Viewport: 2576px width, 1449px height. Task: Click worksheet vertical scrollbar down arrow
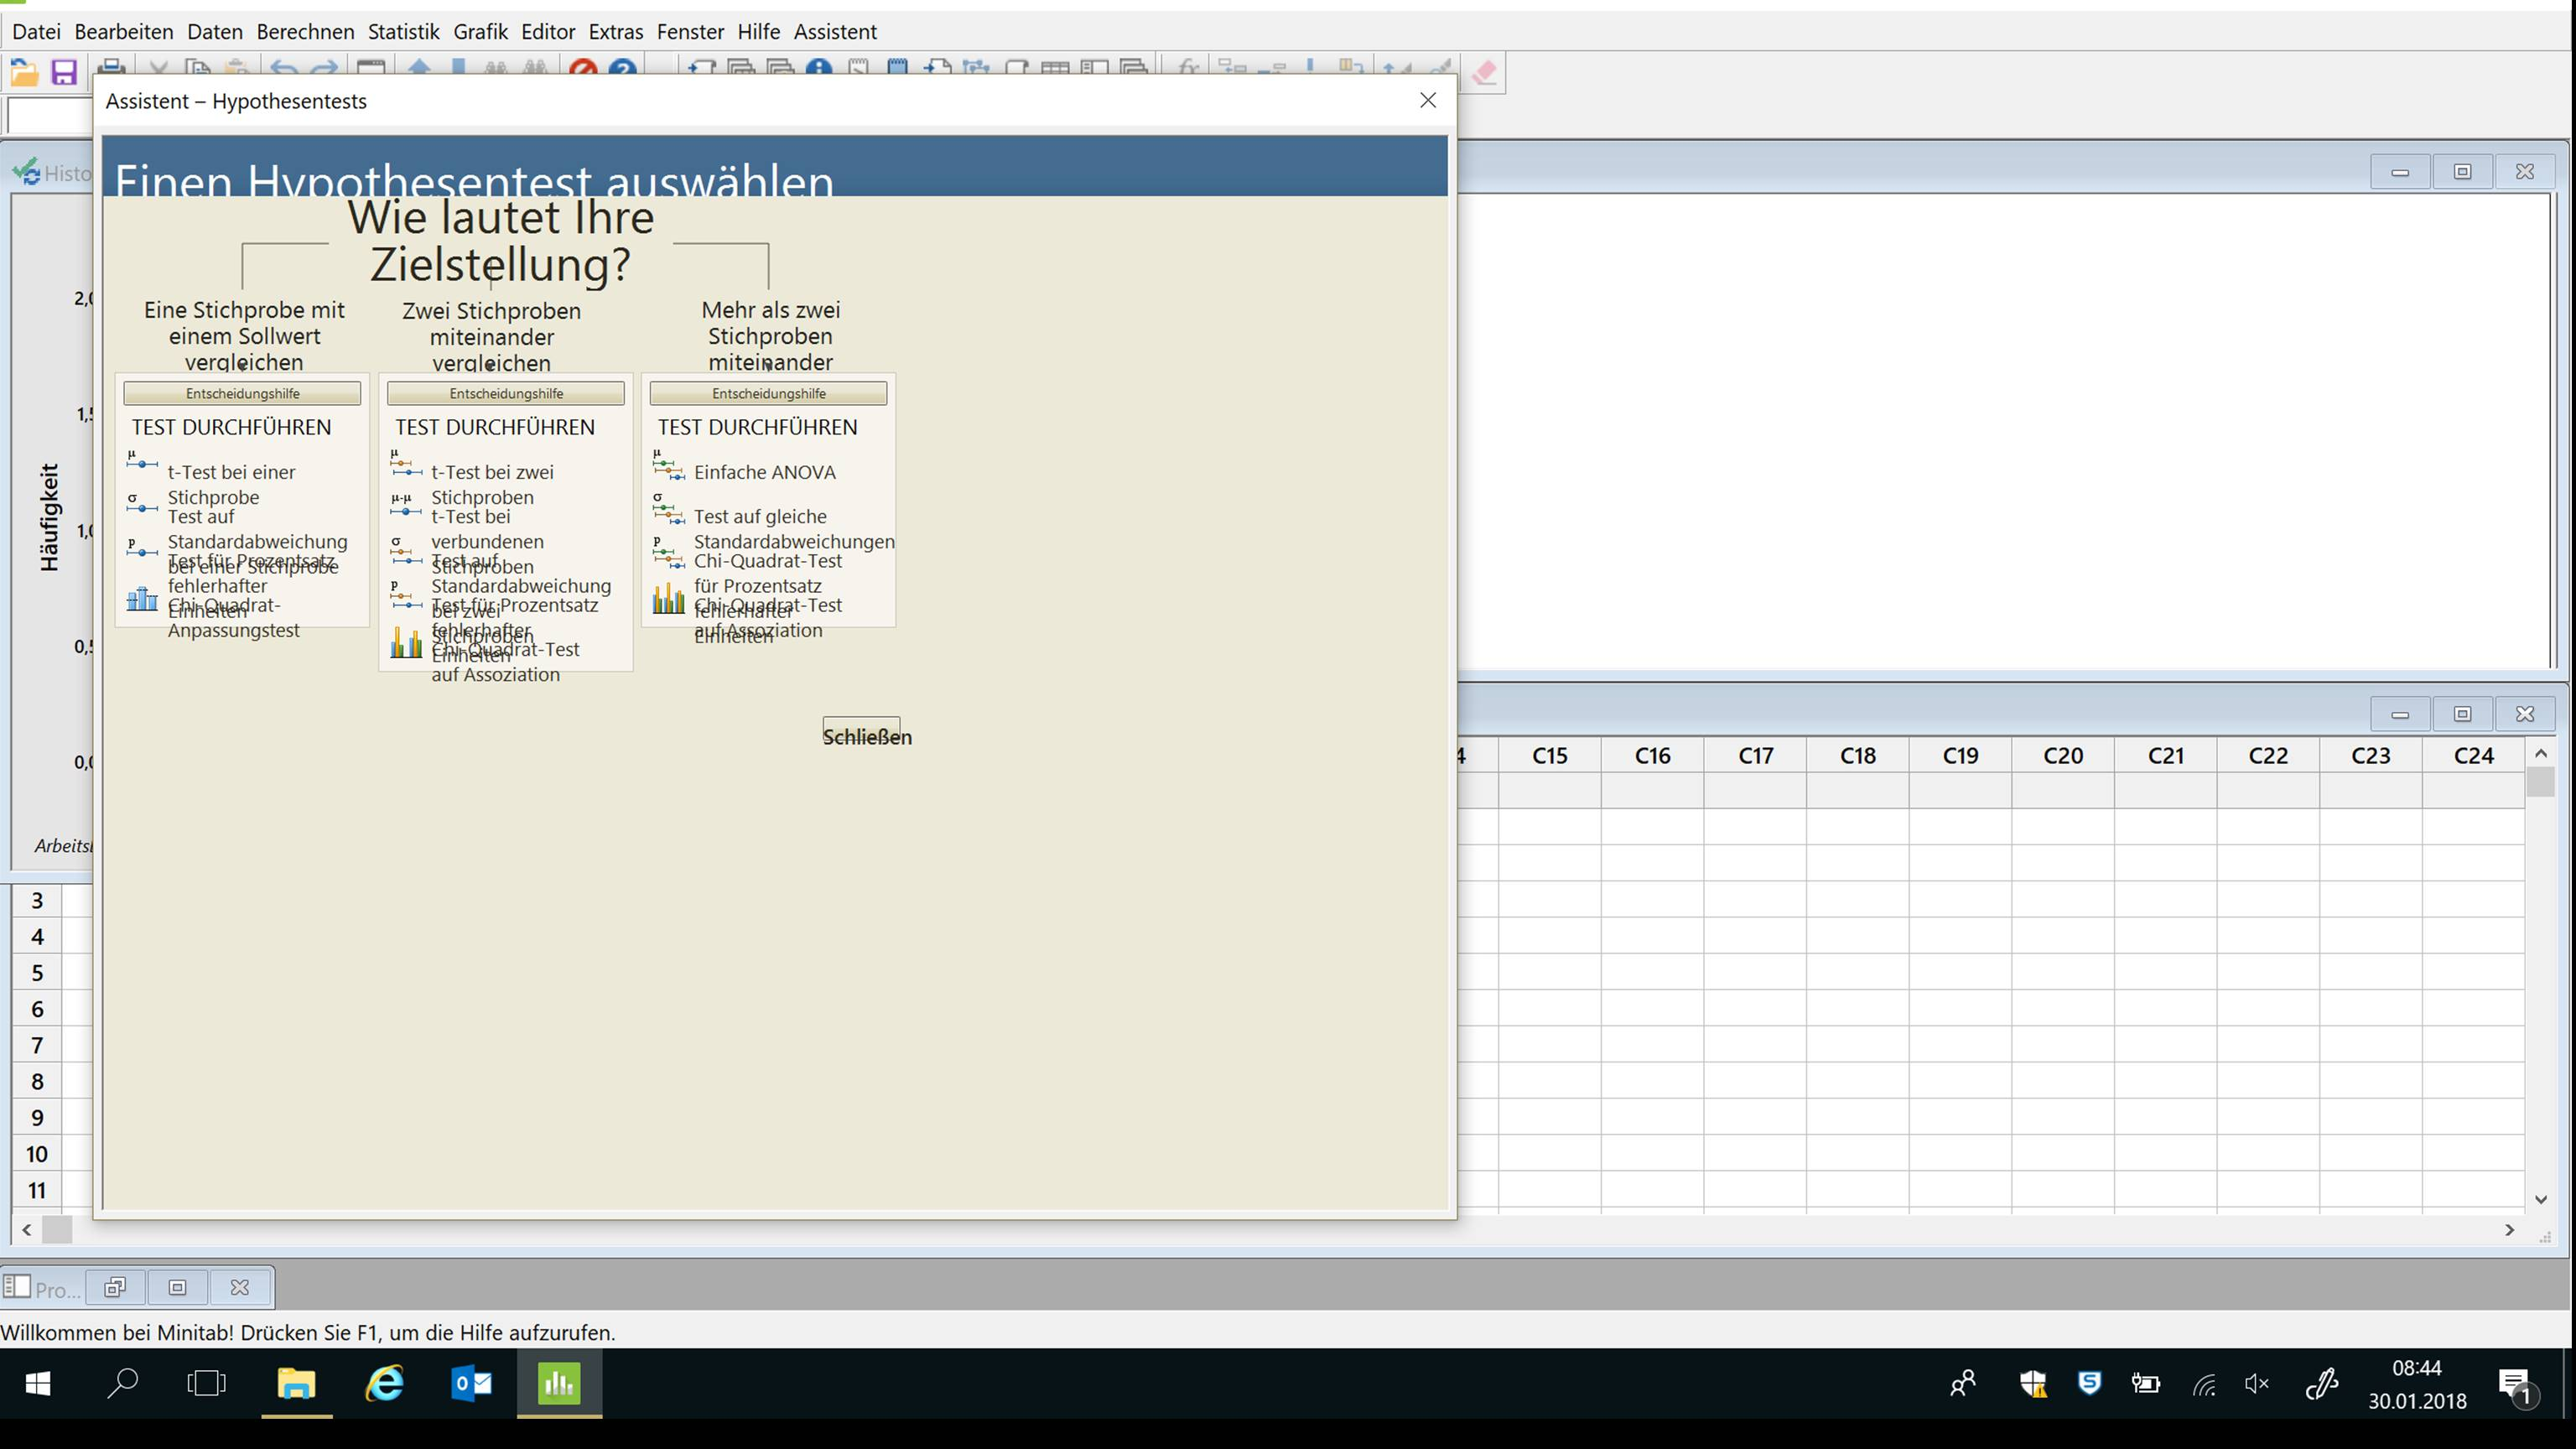click(2540, 1198)
